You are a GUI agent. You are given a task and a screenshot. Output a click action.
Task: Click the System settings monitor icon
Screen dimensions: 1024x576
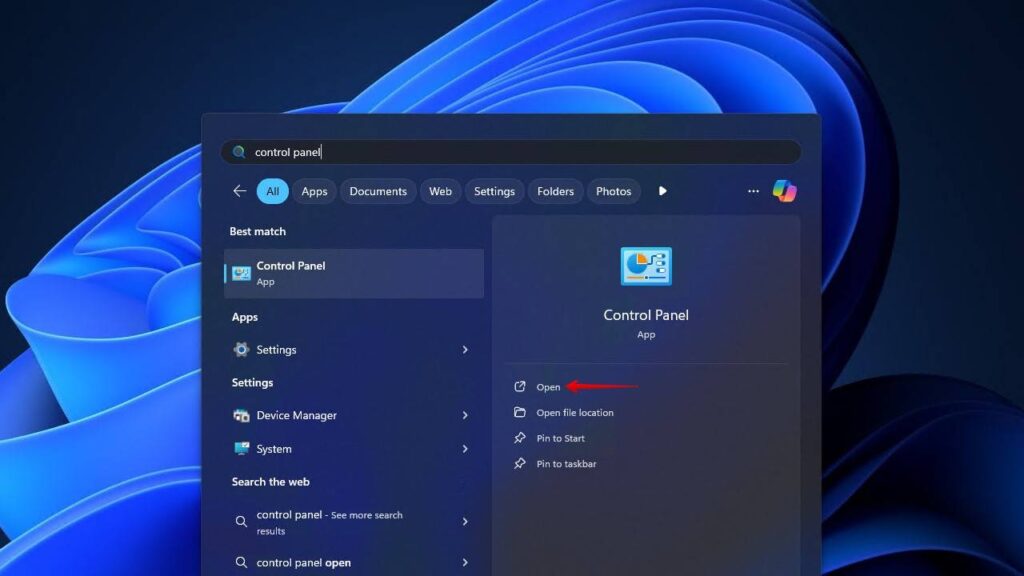pyautogui.click(x=241, y=449)
